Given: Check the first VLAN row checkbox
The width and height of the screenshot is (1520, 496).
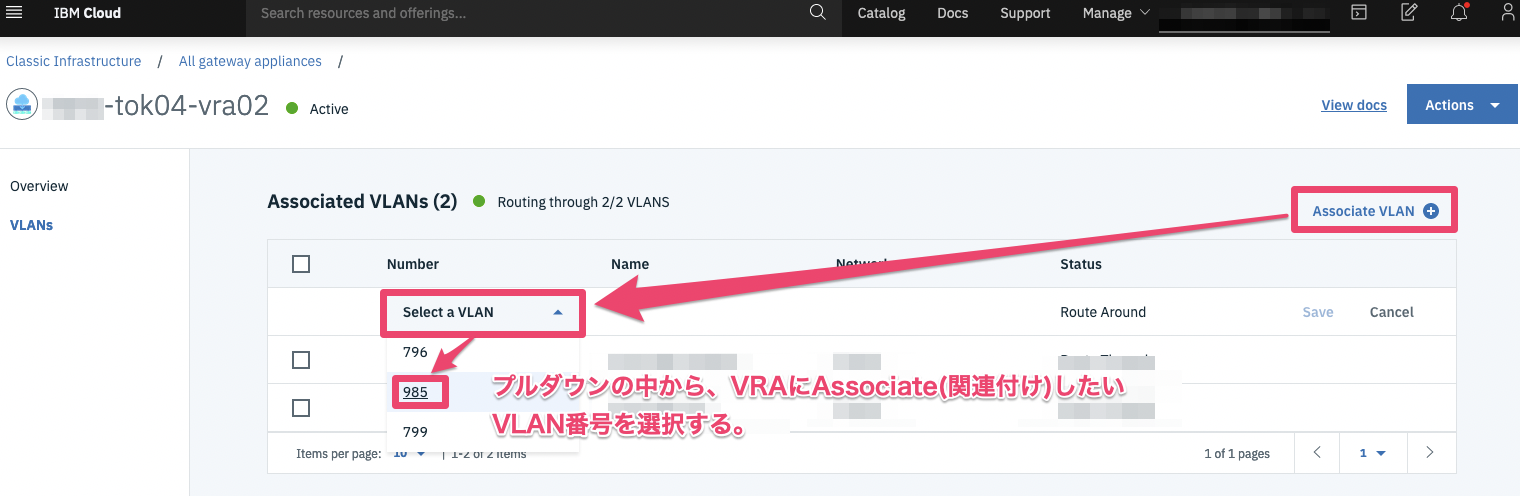Looking at the screenshot, I should (x=301, y=360).
